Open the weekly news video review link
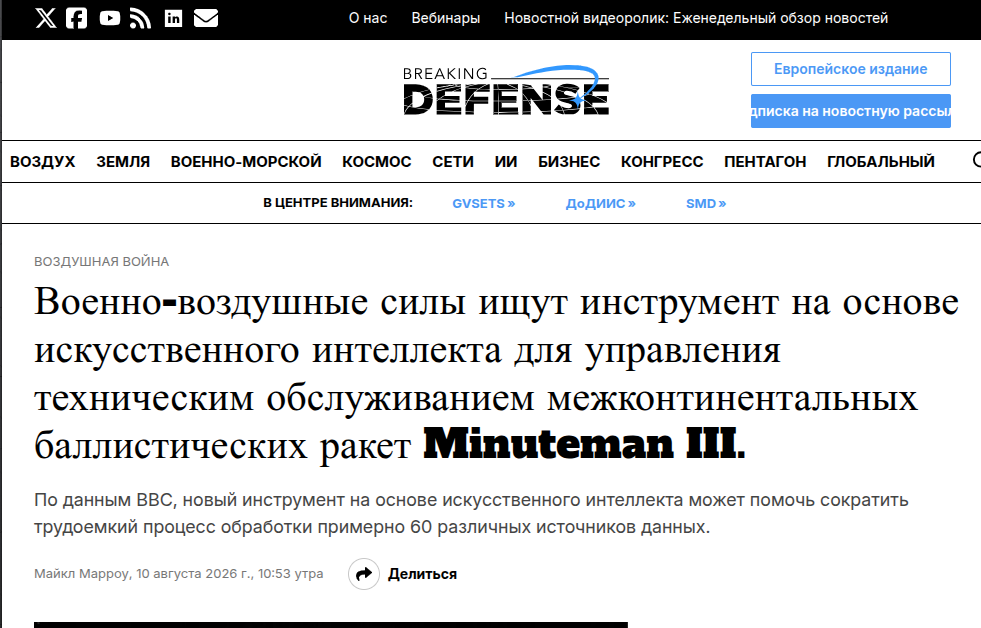981x628 pixels. (x=696, y=18)
